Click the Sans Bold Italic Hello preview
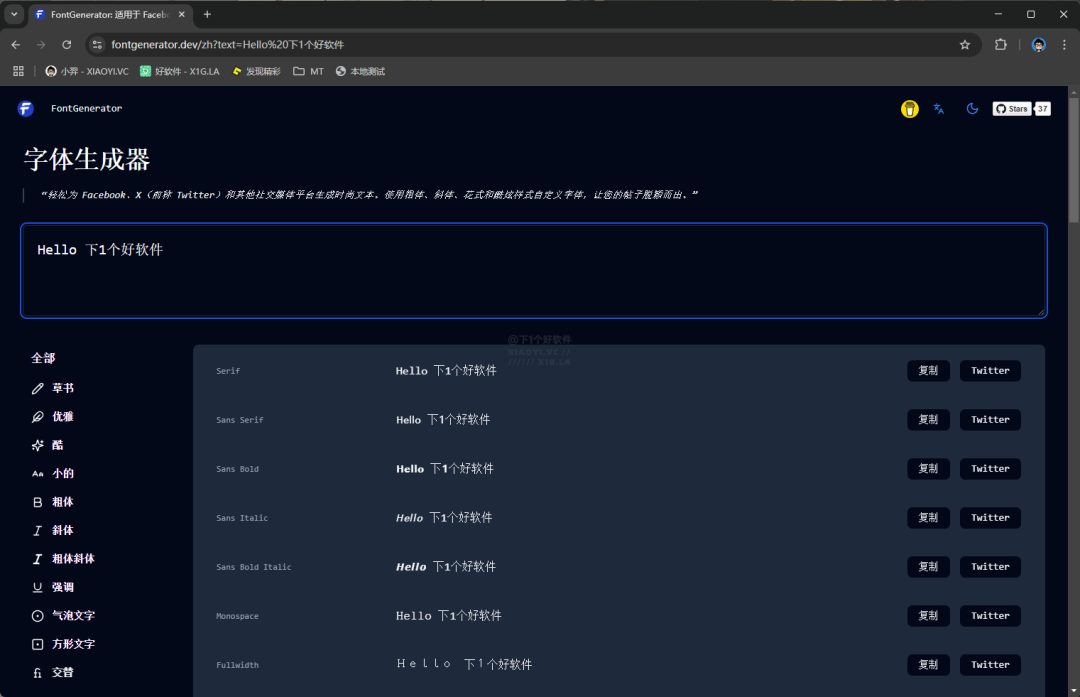 click(446, 567)
